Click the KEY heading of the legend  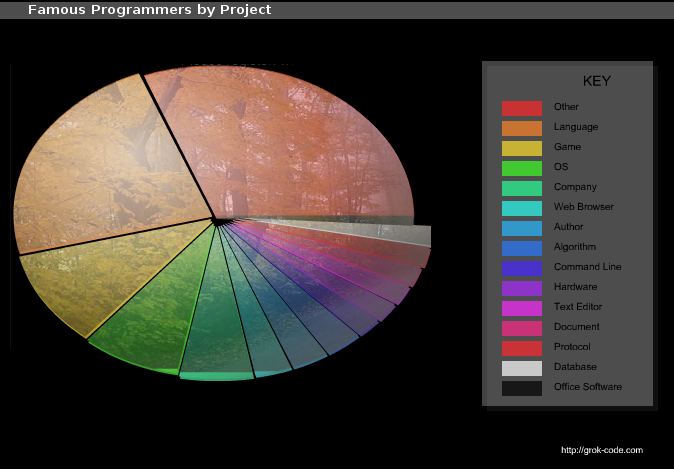click(x=596, y=81)
